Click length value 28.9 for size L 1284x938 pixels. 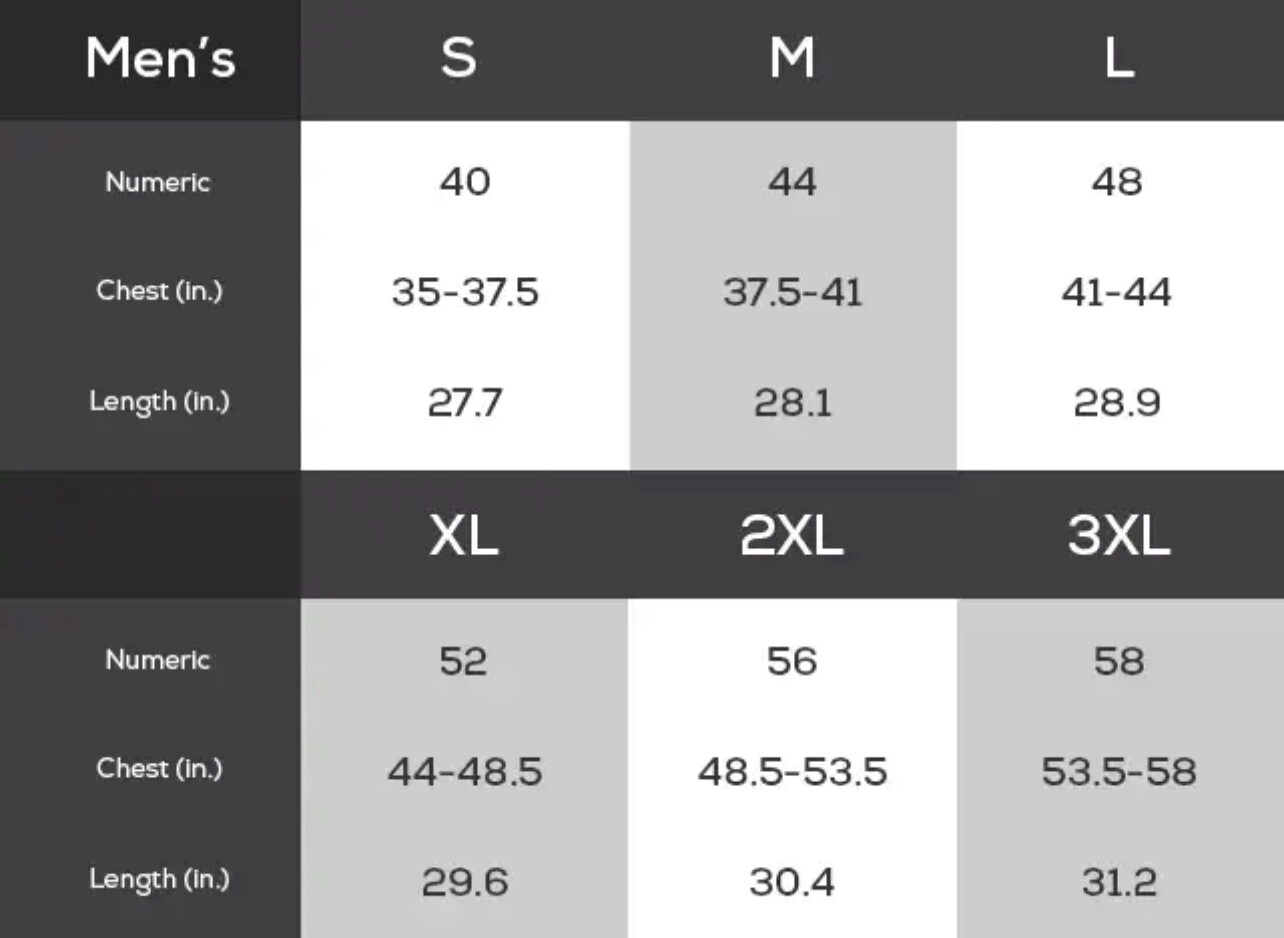pos(1117,403)
